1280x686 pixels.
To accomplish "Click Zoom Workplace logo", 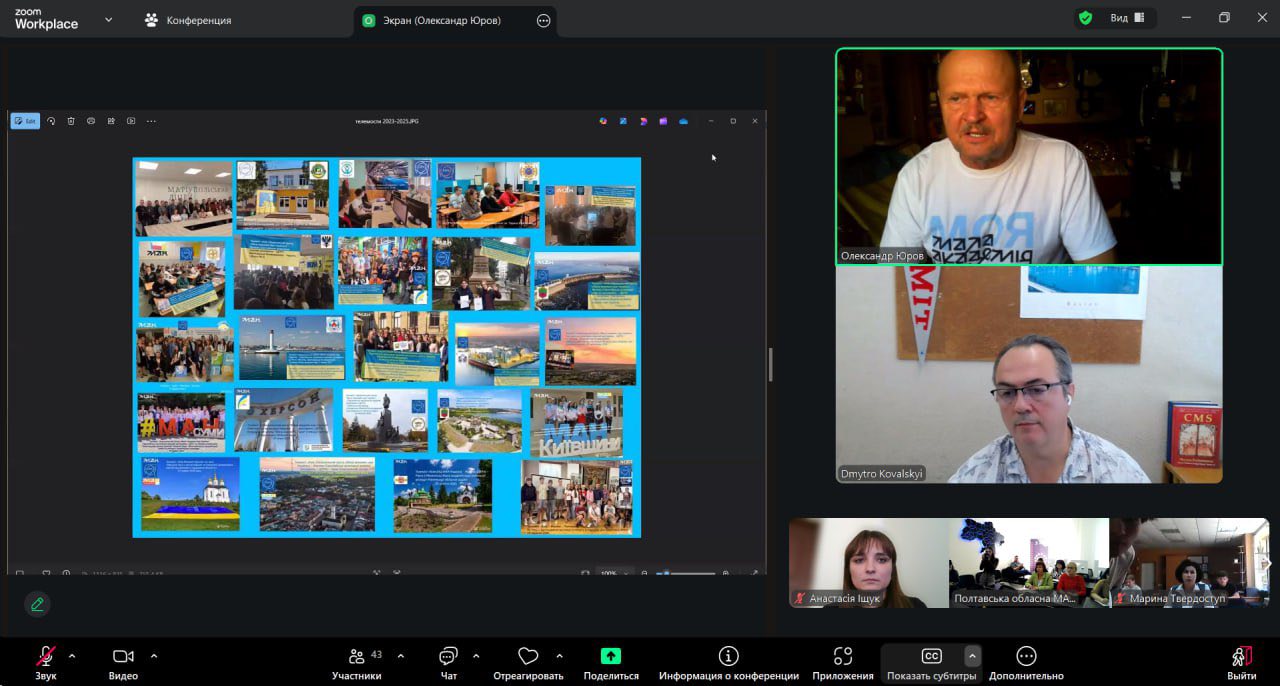I will click(46, 19).
